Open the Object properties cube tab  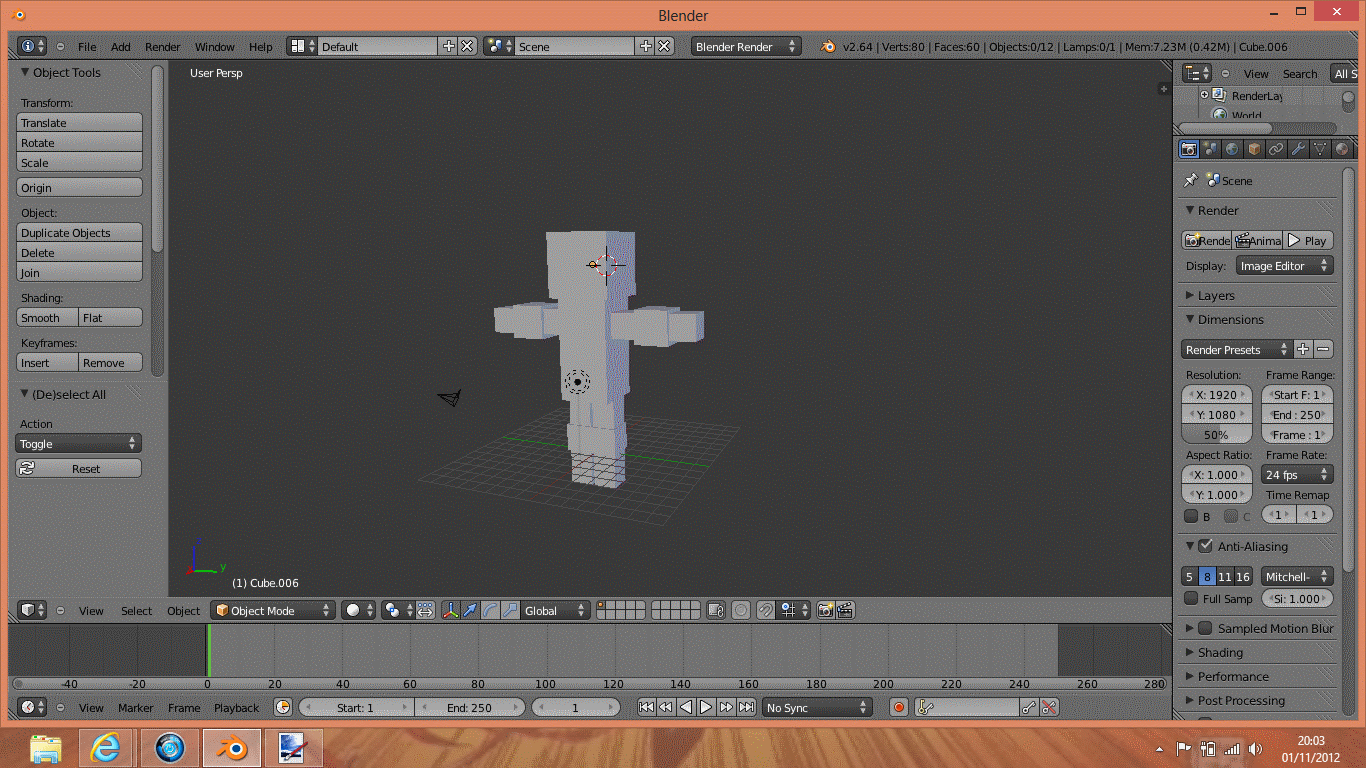click(1254, 149)
